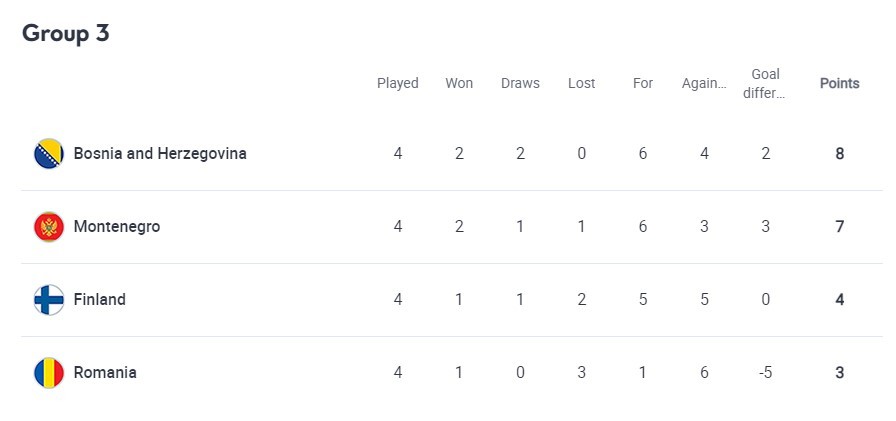Click the Romania flag icon
Screen dimensions: 896x421
tap(48, 373)
